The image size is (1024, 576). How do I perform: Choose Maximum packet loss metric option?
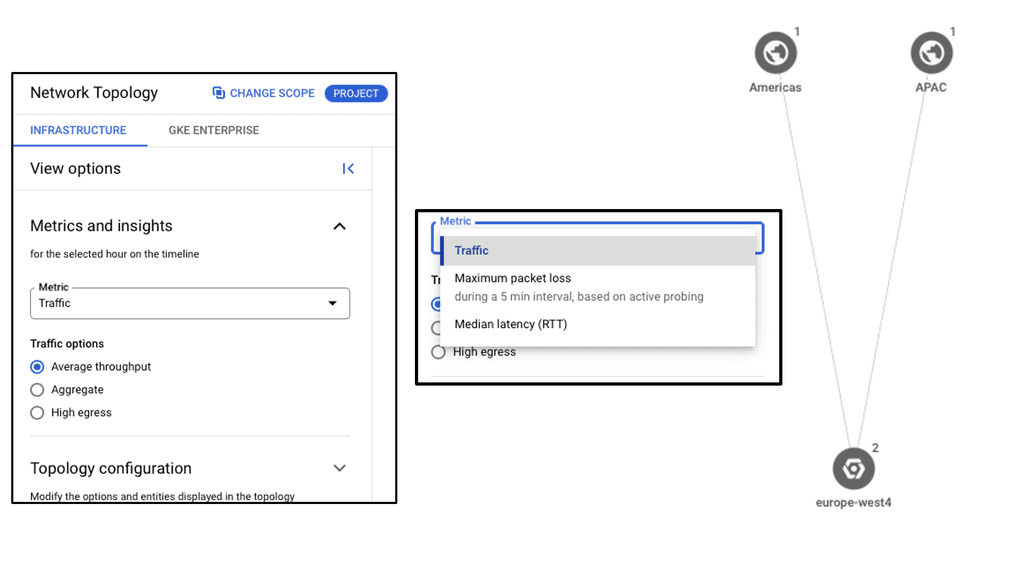598,287
